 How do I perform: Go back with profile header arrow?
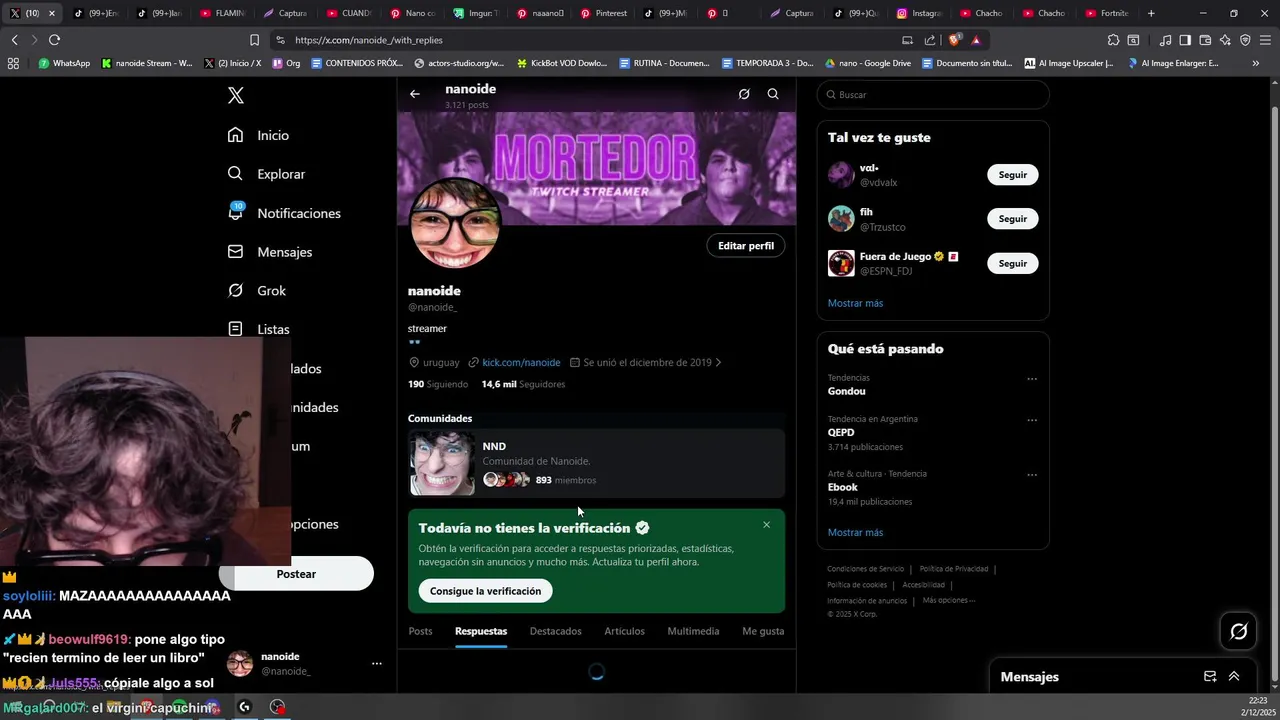tap(415, 94)
